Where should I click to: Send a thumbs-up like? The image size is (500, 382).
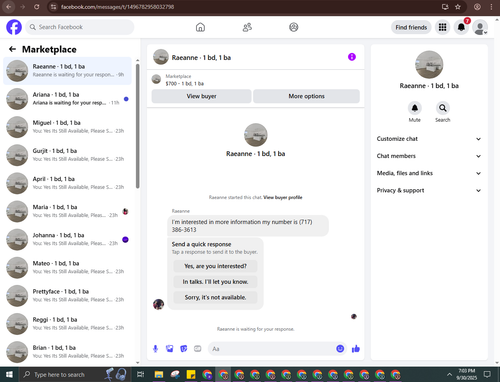coord(356,349)
